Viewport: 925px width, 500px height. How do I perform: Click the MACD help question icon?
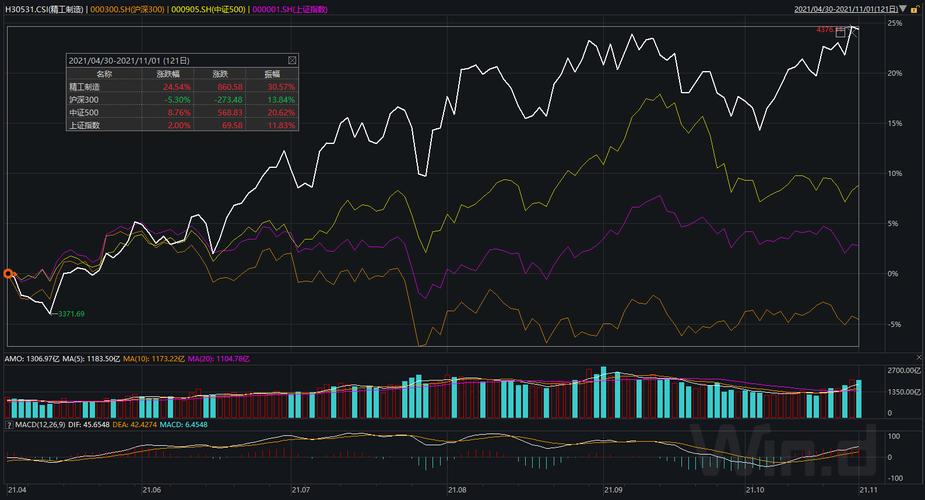(x=9, y=425)
